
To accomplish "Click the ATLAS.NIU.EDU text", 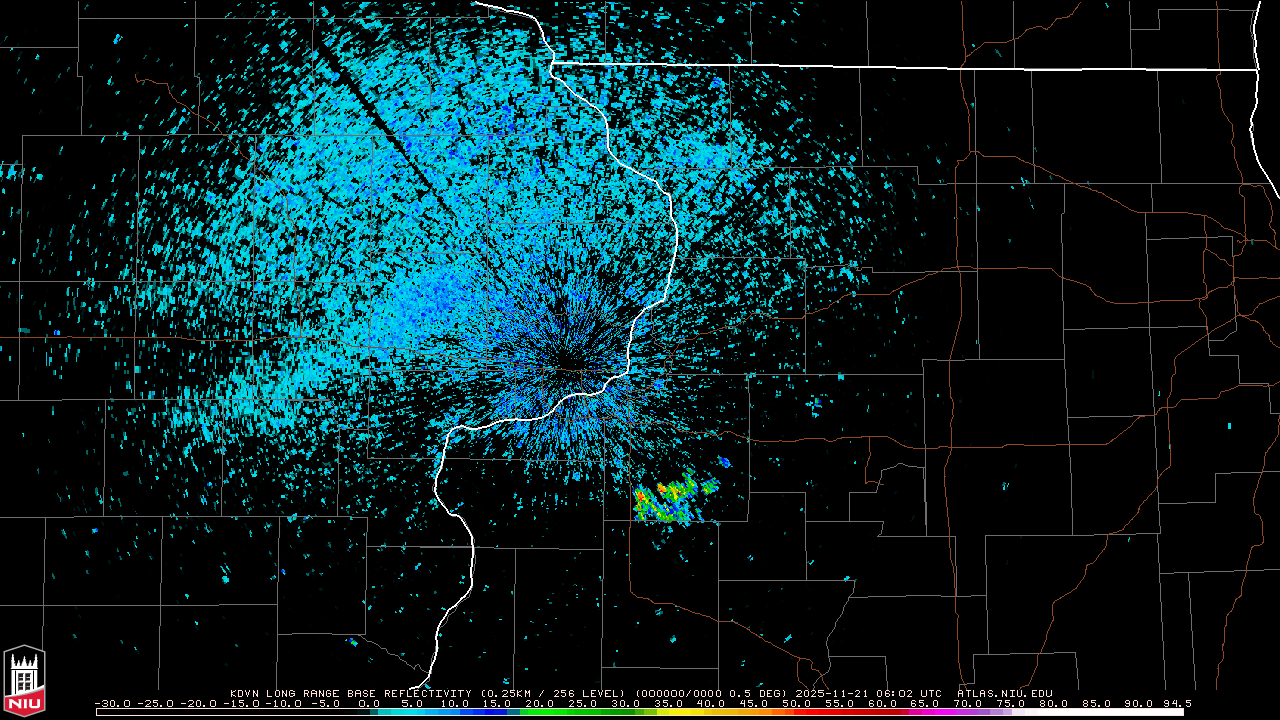I will pos(1004,693).
